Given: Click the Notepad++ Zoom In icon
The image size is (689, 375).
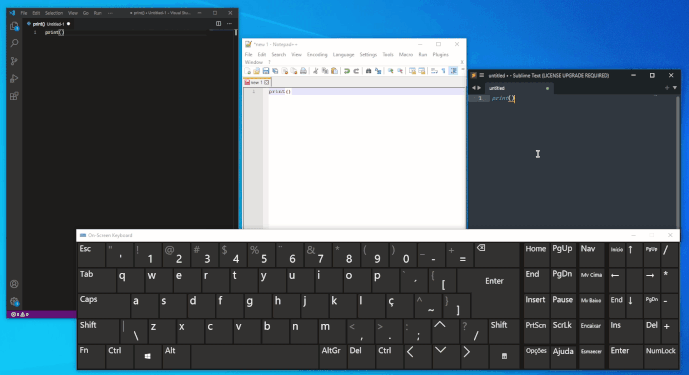Looking at the screenshot, I should pos(390,71).
